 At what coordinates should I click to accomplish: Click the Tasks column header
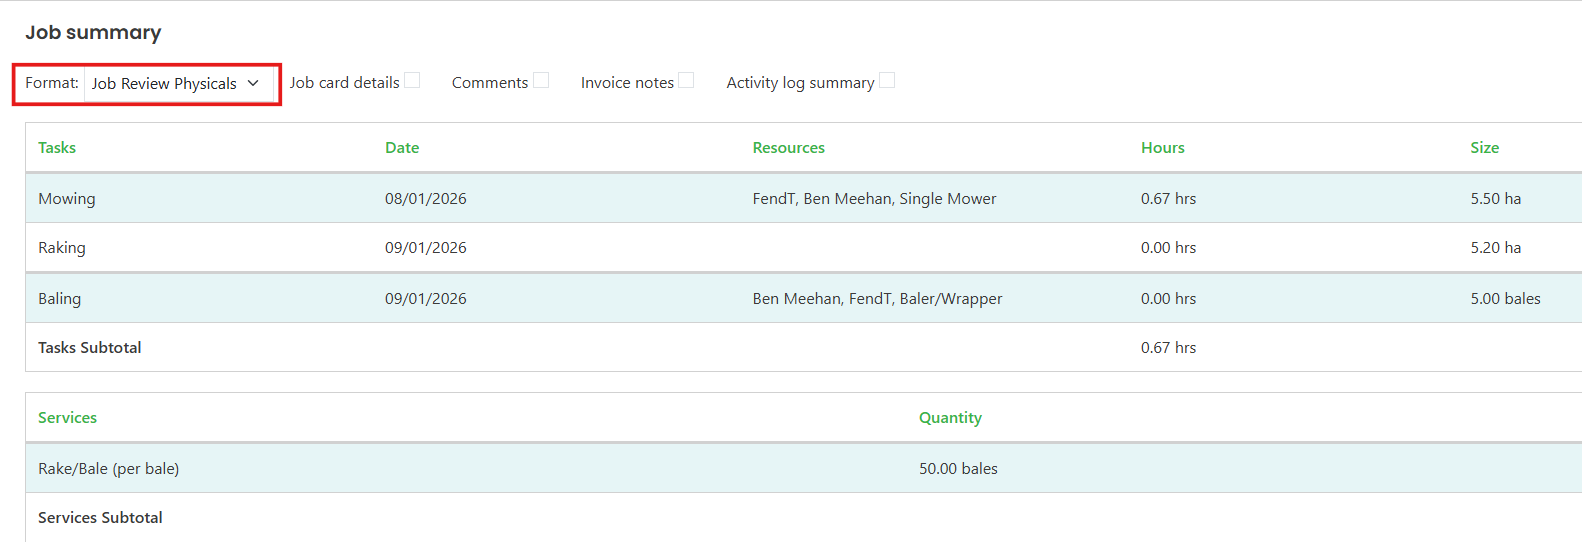57,148
